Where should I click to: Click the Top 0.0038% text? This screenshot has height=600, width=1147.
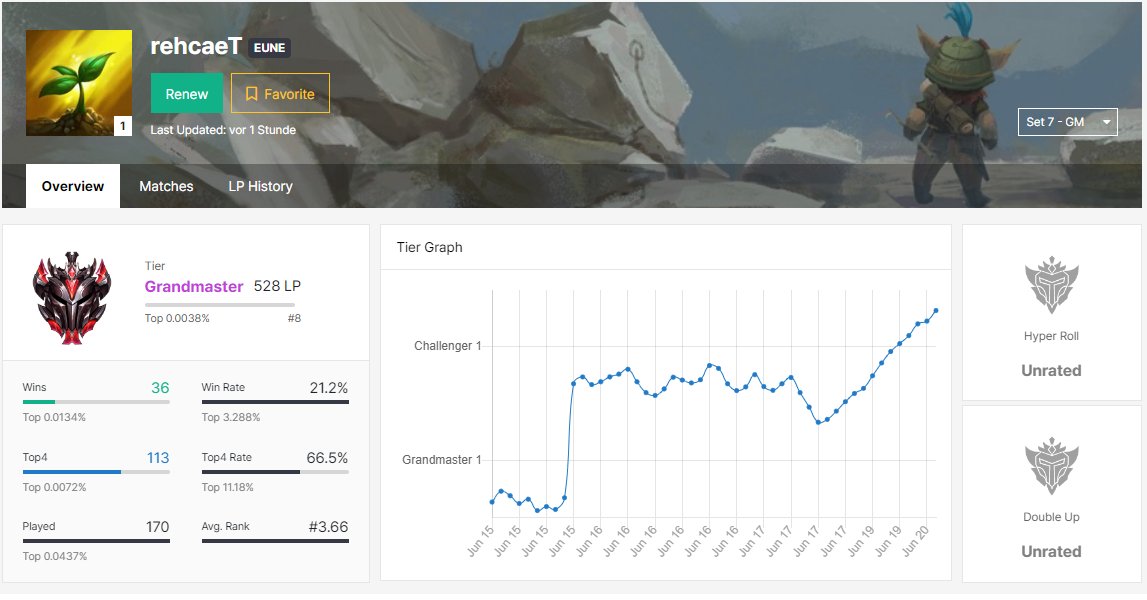(x=177, y=318)
